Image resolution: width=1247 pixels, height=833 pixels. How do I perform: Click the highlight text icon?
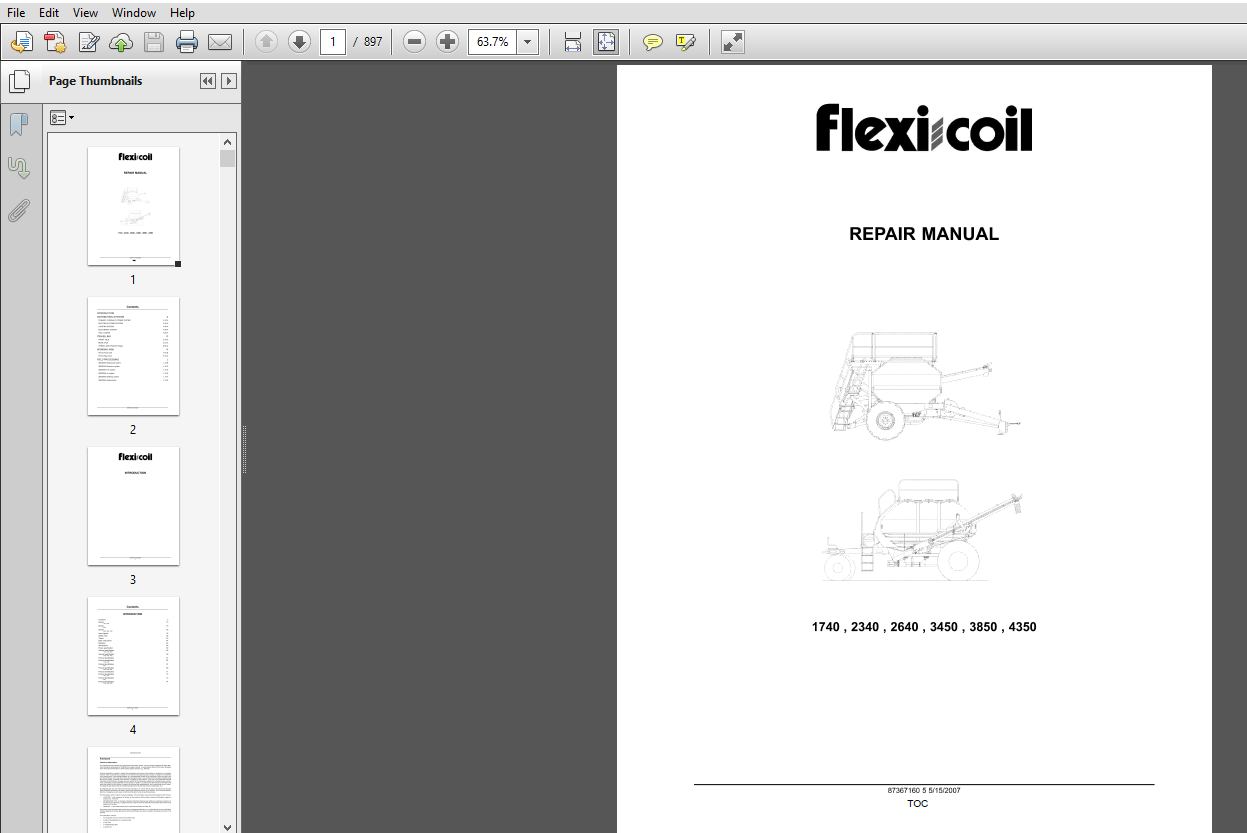tap(686, 42)
